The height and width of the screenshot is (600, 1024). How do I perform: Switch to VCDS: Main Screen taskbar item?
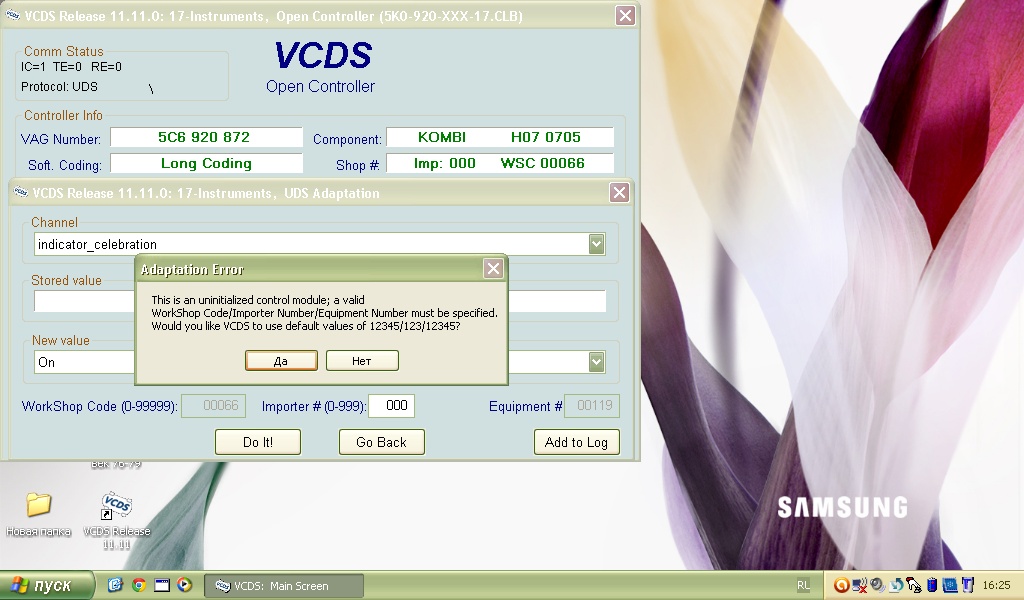(x=284, y=586)
